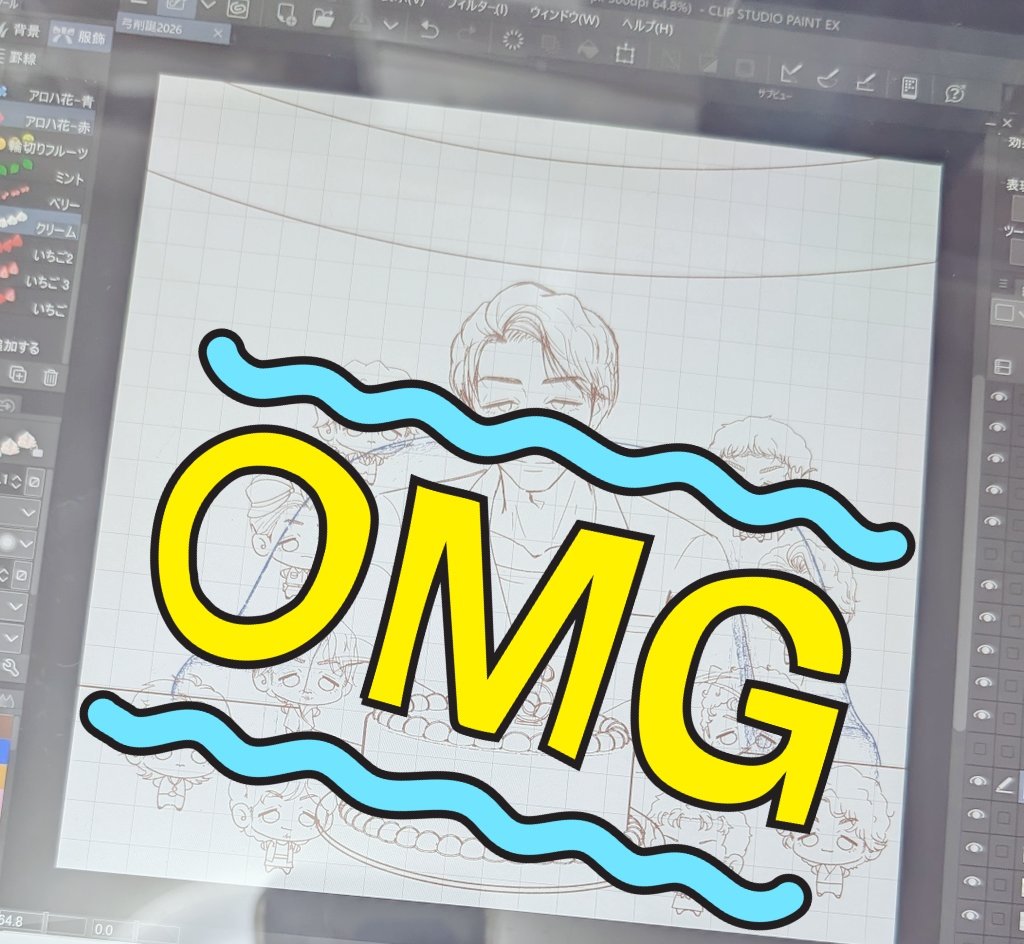Expand the chevron dropdown left of the Undo icon
The image size is (1024, 944).
[x=391, y=26]
